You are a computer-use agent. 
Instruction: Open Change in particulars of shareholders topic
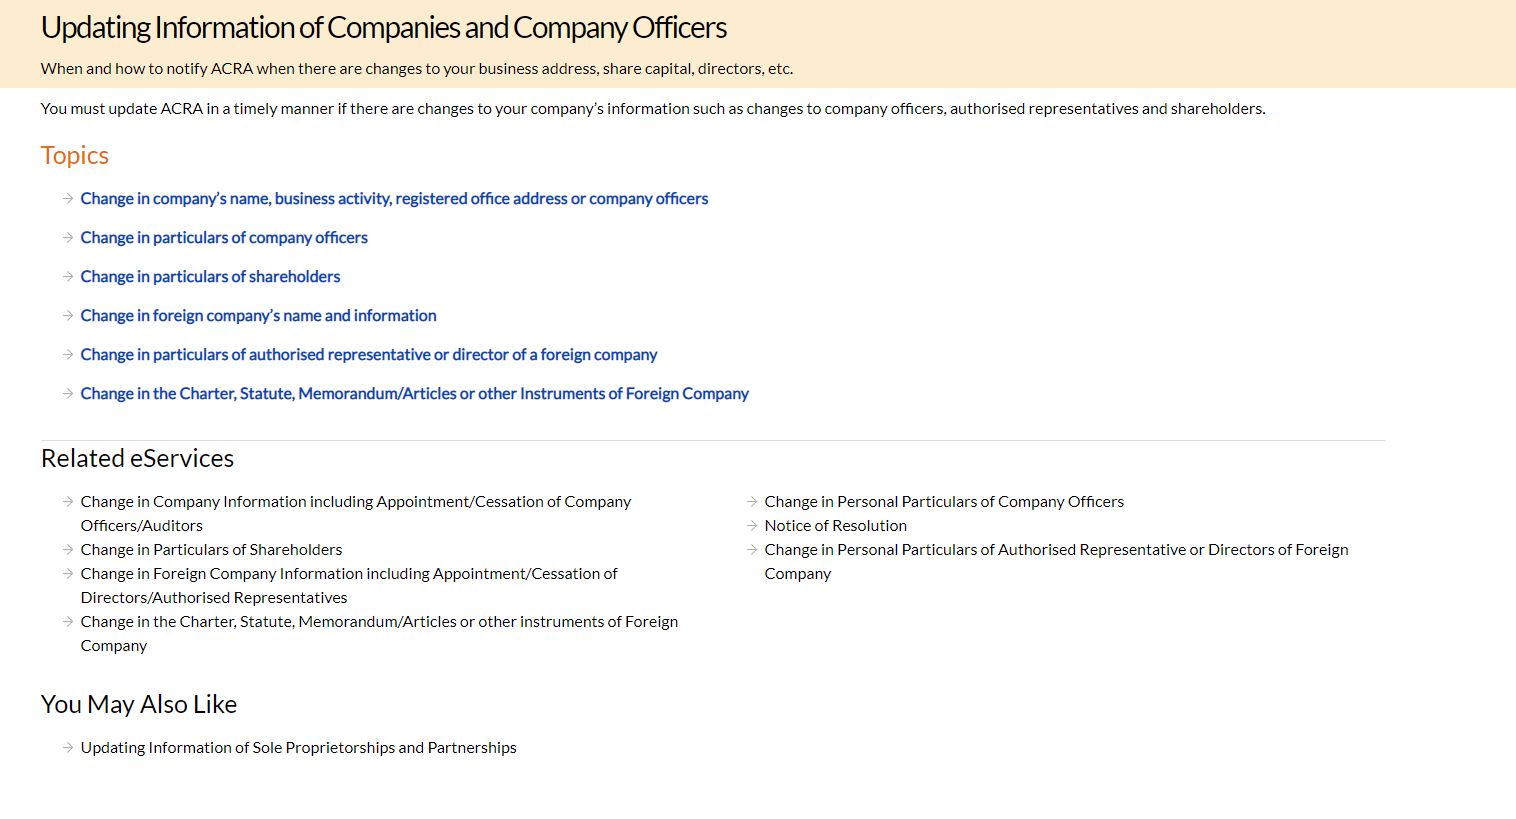point(210,277)
